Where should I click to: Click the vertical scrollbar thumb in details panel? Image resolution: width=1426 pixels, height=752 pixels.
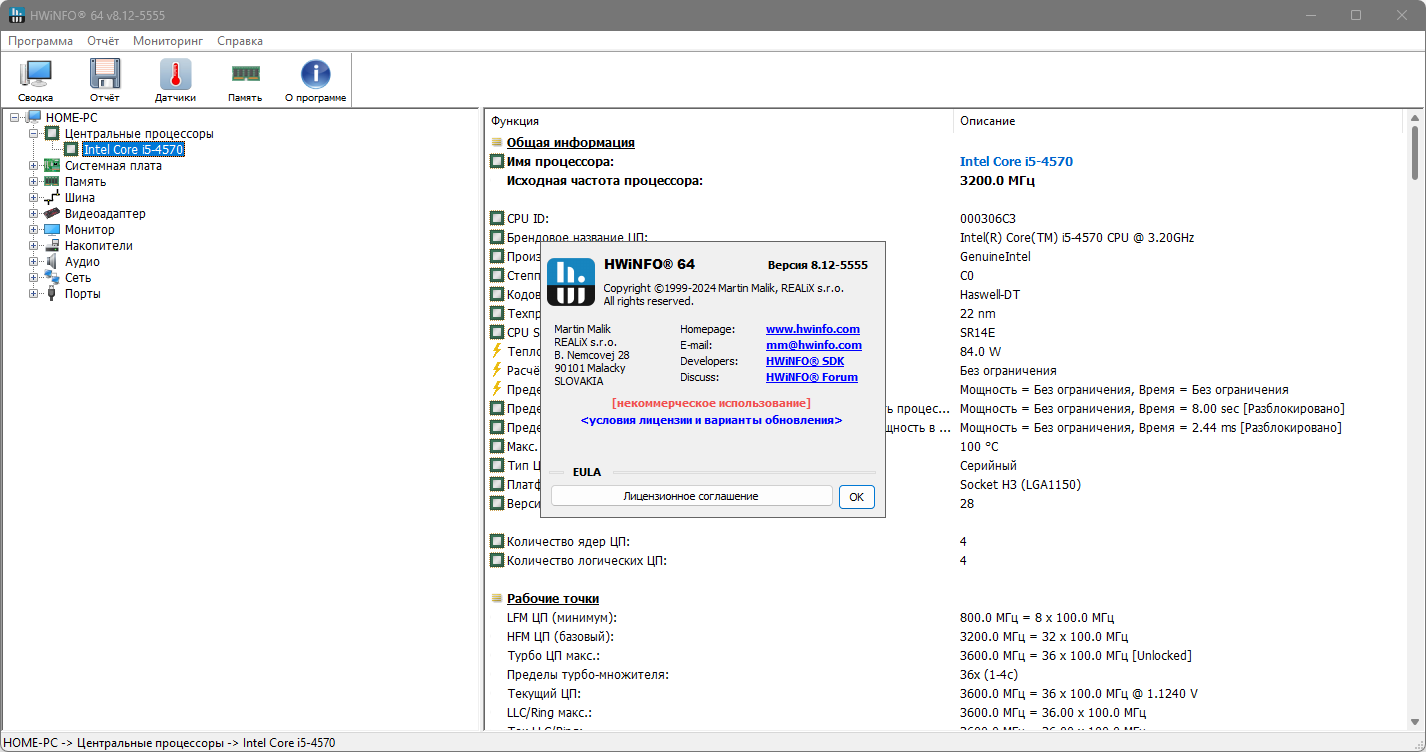(x=1416, y=152)
